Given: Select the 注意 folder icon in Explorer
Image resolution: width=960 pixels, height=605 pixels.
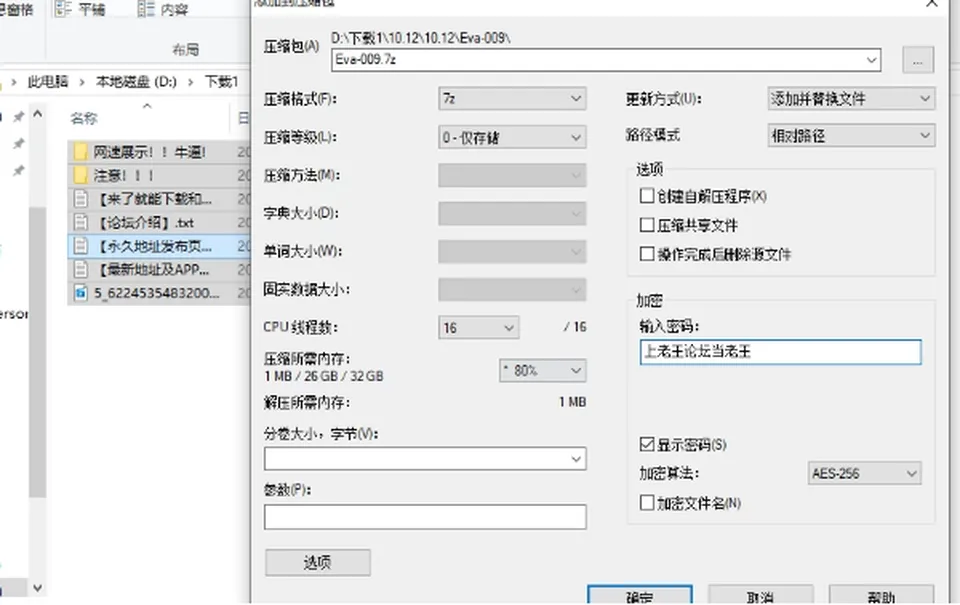Looking at the screenshot, I should tap(80, 176).
